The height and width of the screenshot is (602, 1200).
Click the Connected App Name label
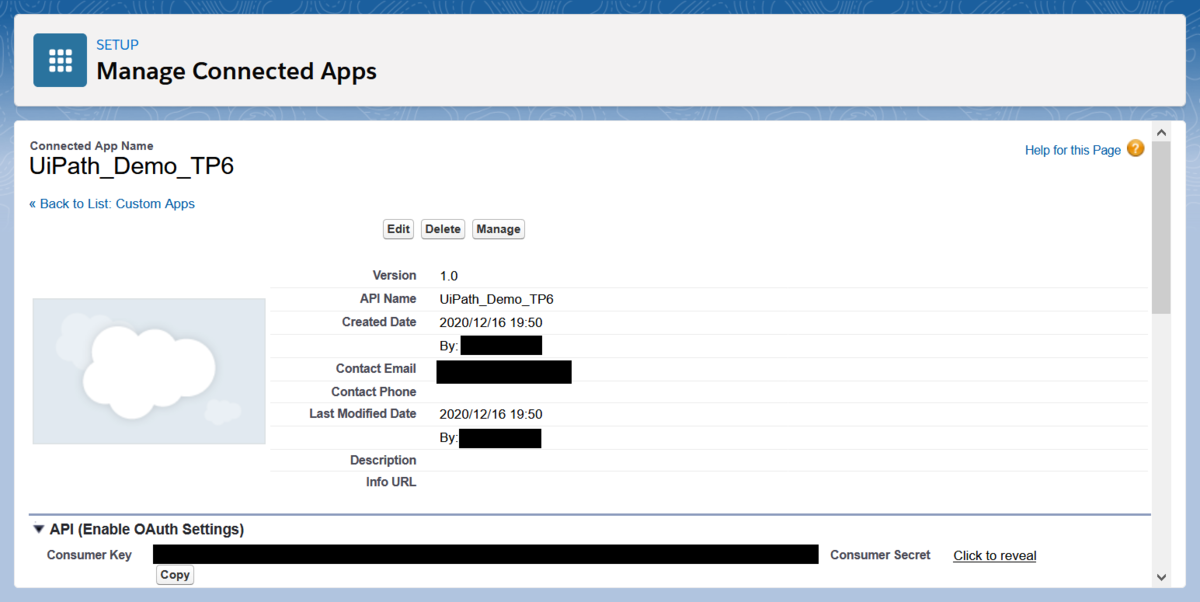pos(91,146)
